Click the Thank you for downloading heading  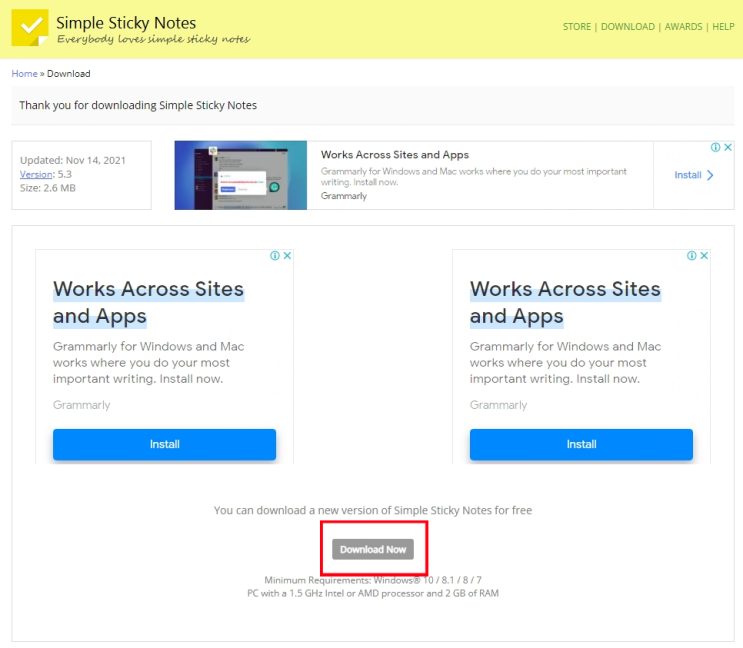click(138, 105)
